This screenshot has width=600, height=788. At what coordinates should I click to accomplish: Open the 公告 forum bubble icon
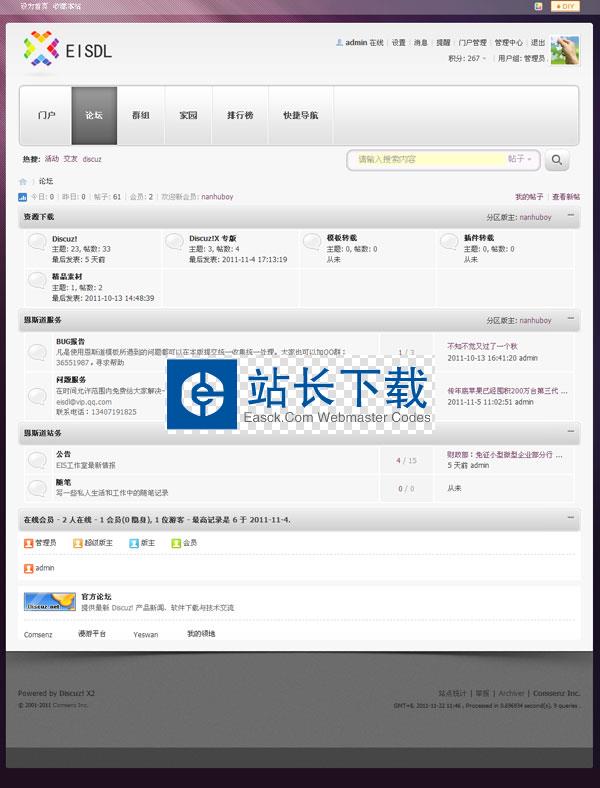coord(38,459)
